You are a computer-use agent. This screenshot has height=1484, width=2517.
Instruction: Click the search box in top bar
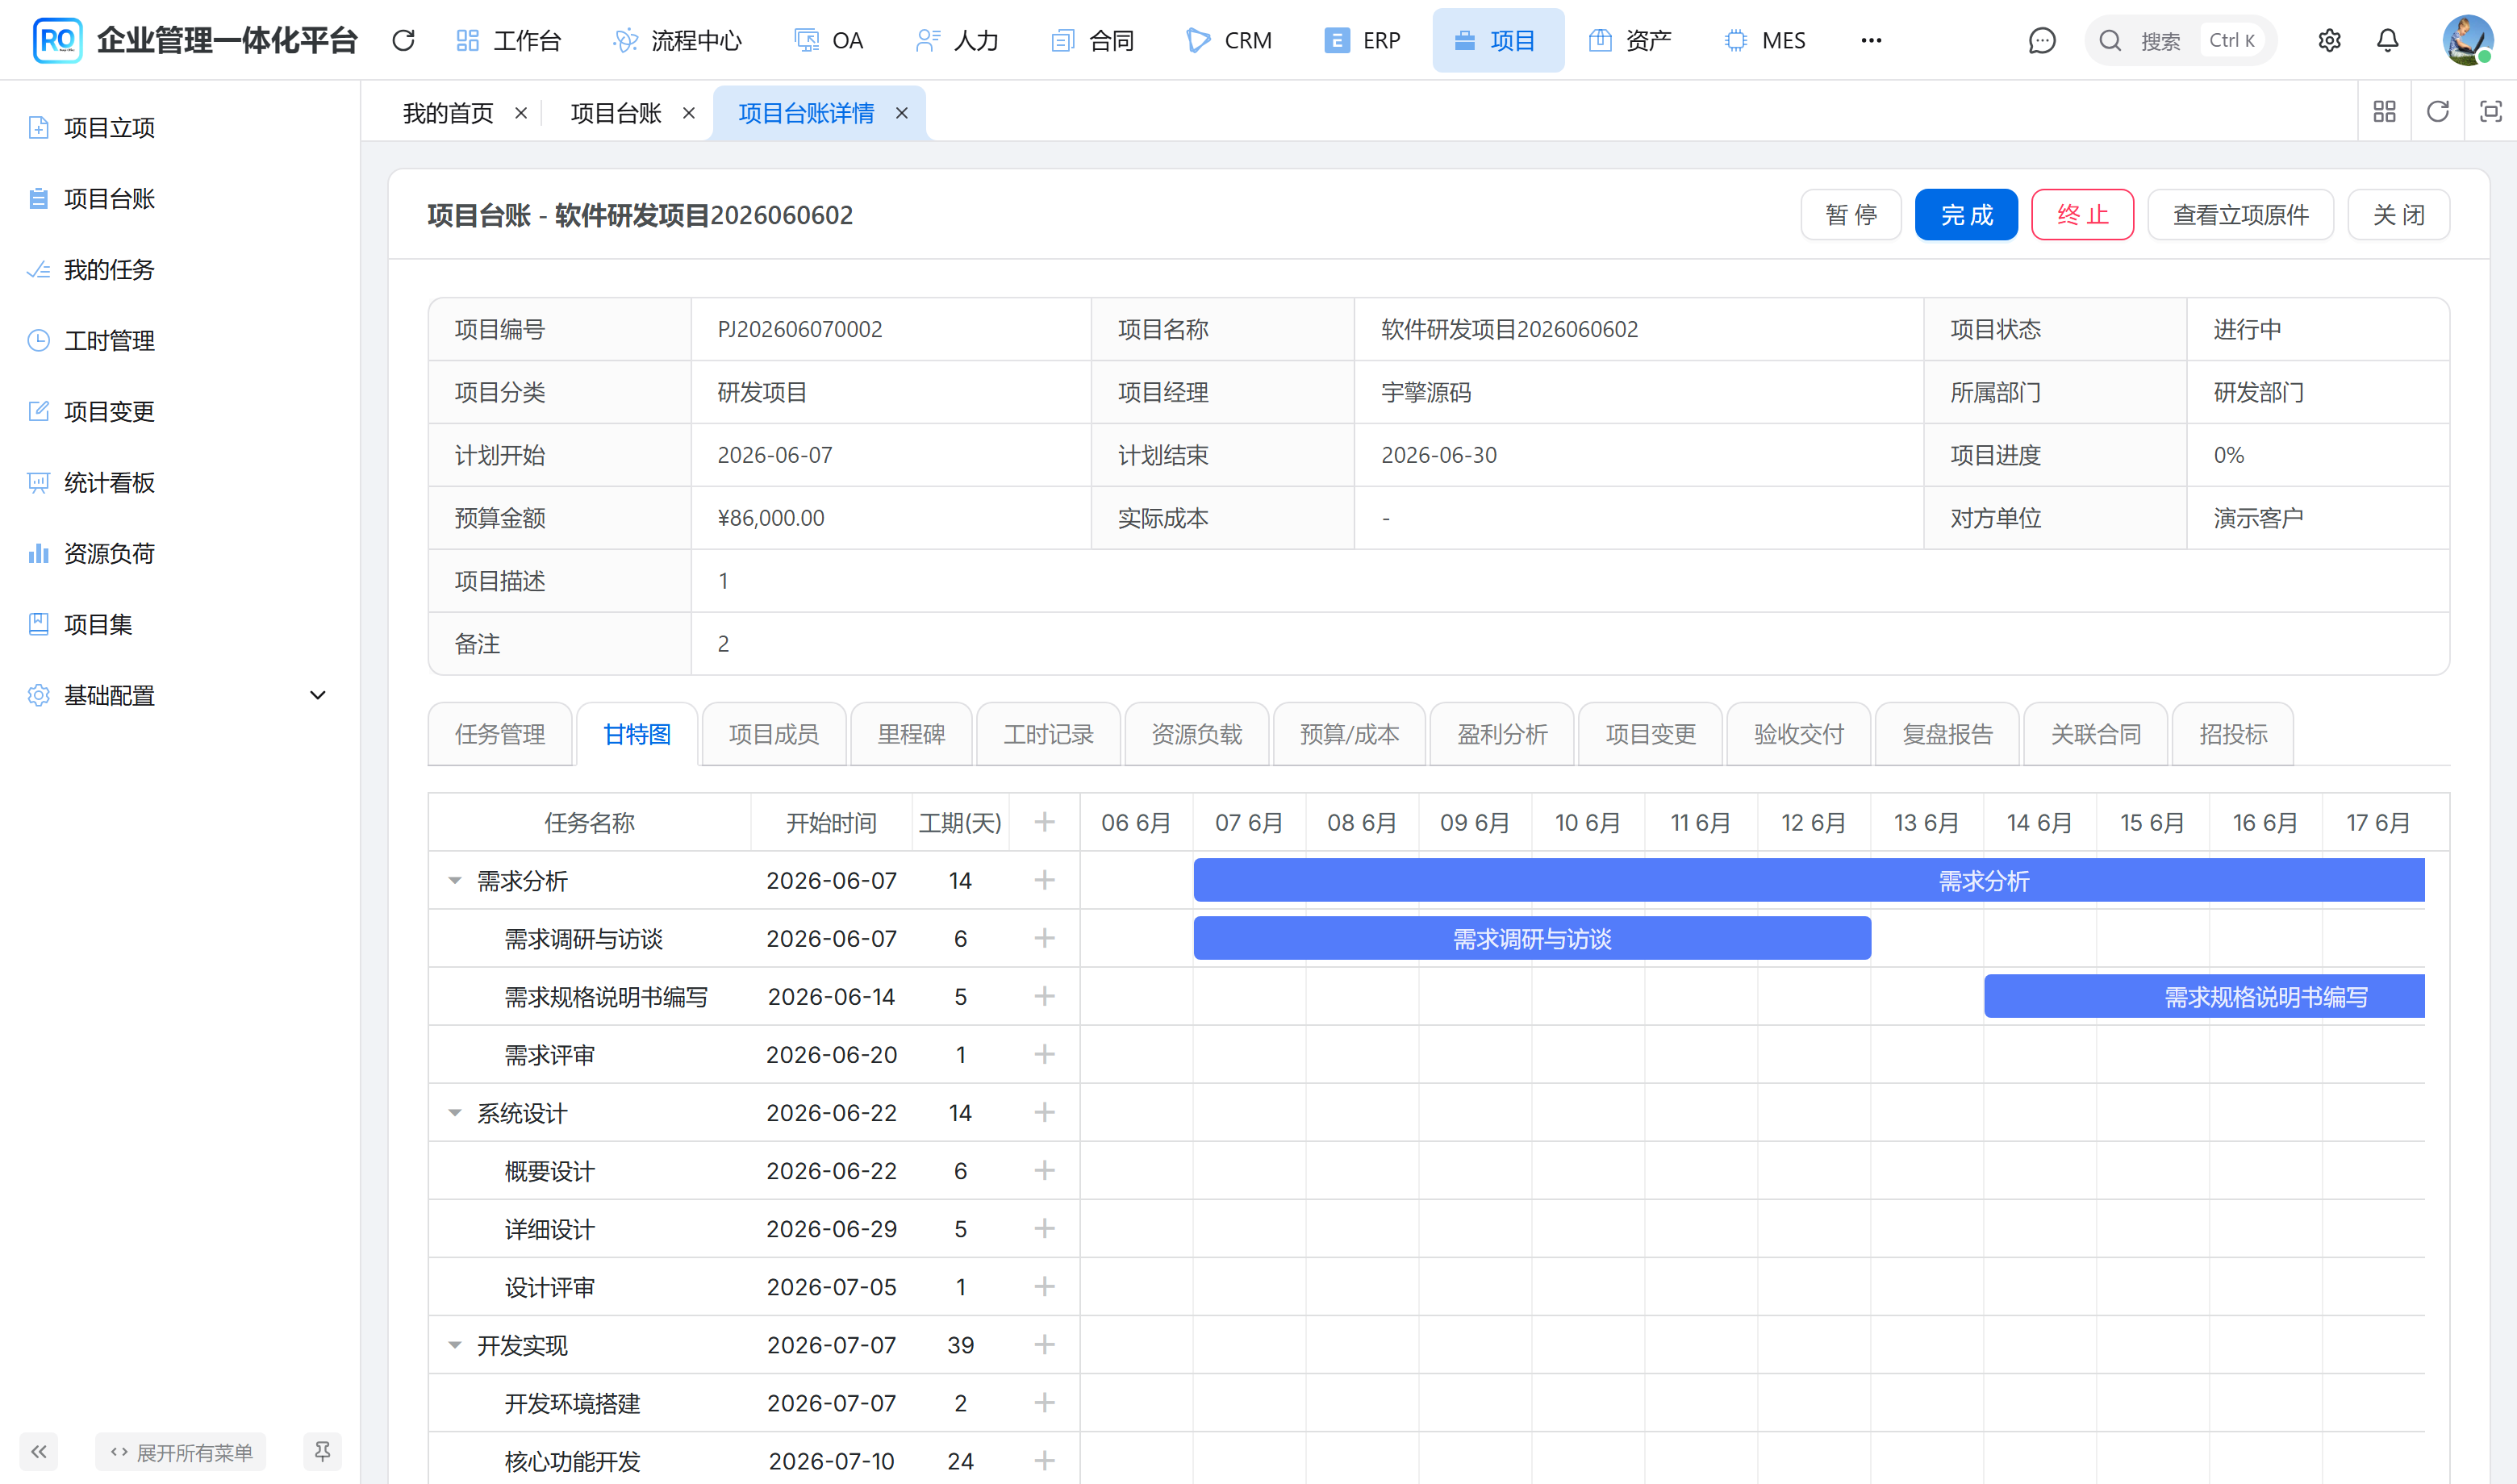coord(2181,40)
